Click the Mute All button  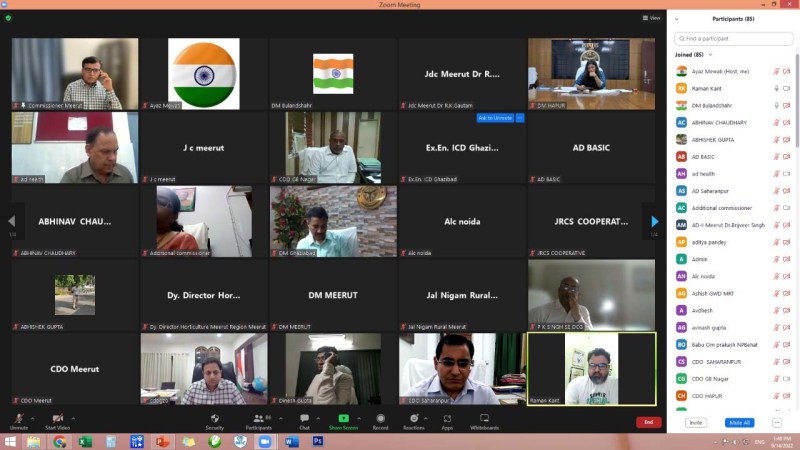click(739, 423)
